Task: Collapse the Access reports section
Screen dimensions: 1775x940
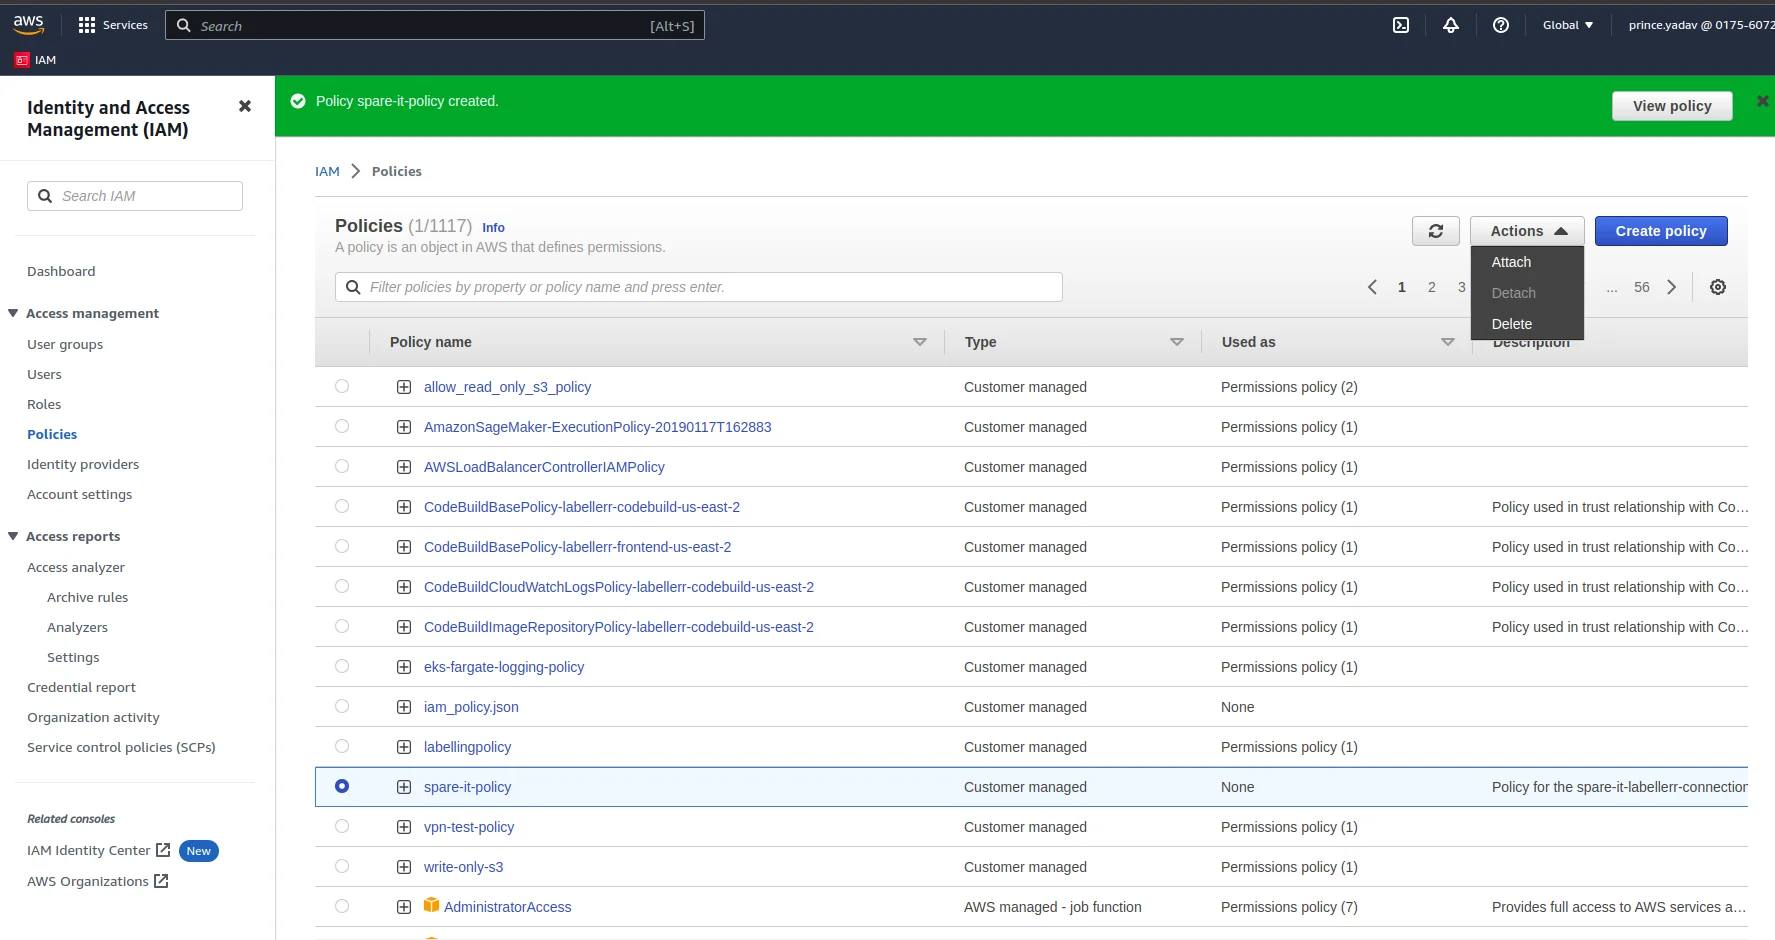Action: coord(13,536)
